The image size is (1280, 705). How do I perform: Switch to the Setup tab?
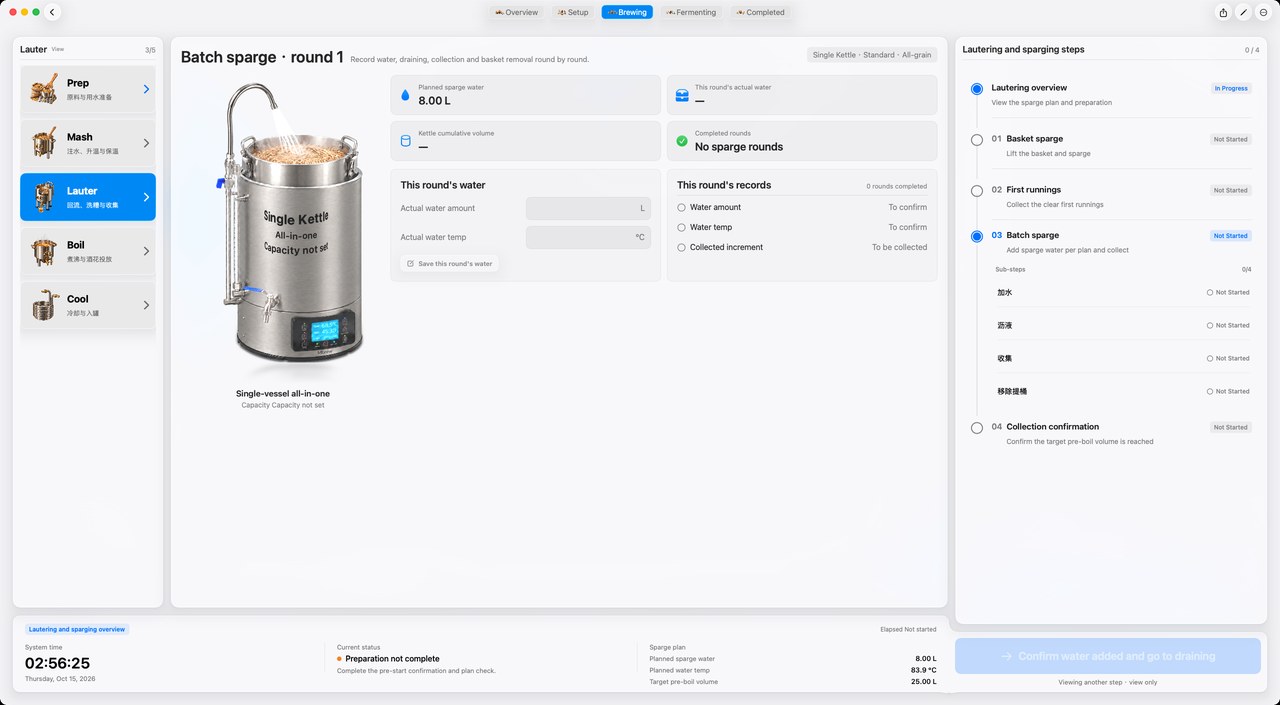(572, 12)
